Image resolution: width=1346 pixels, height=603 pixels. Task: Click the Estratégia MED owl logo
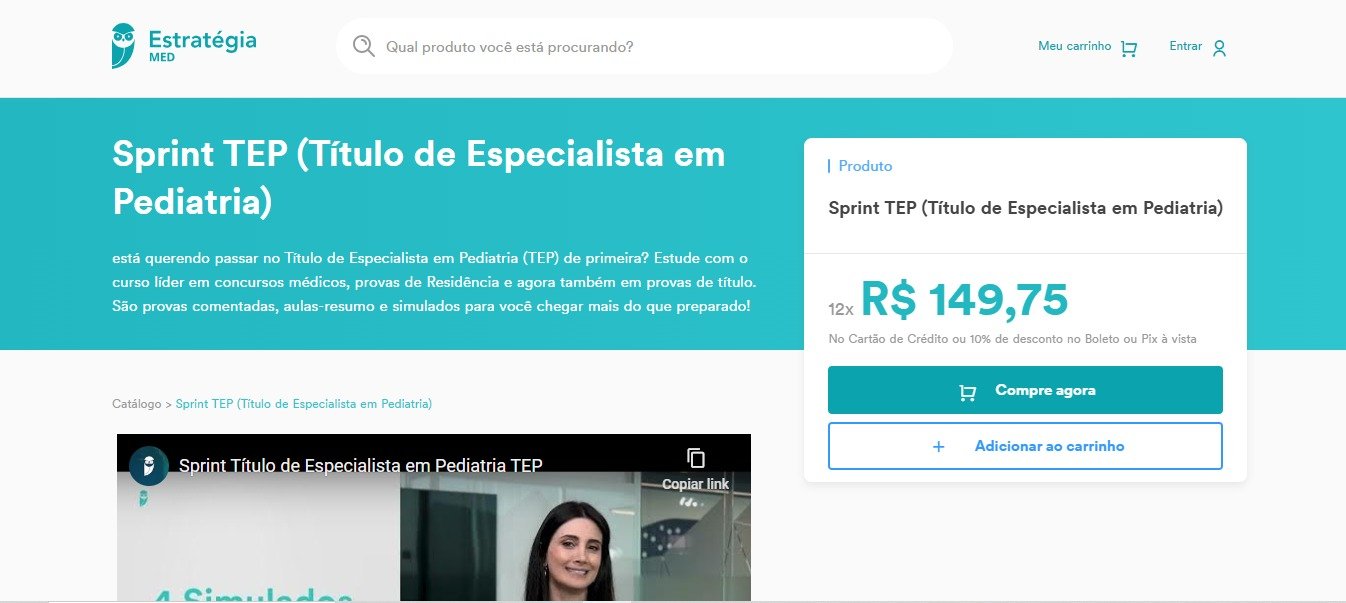click(x=124, y=45)
